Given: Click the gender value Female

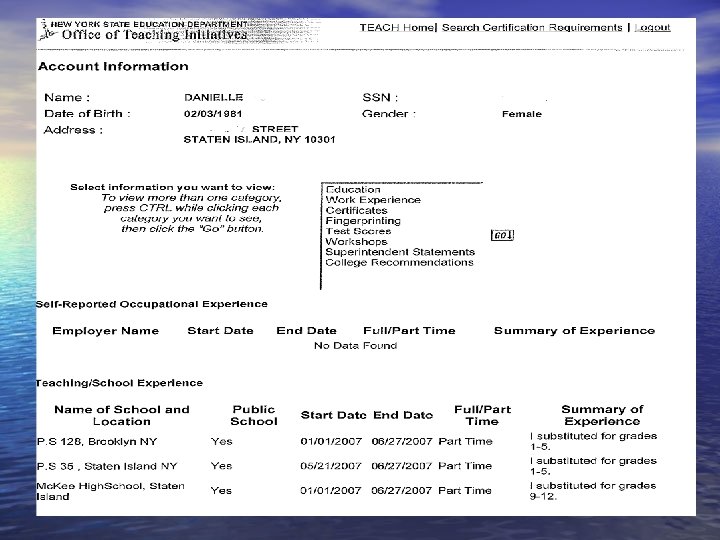Looking at the screenshot, I should coord(522,114).
